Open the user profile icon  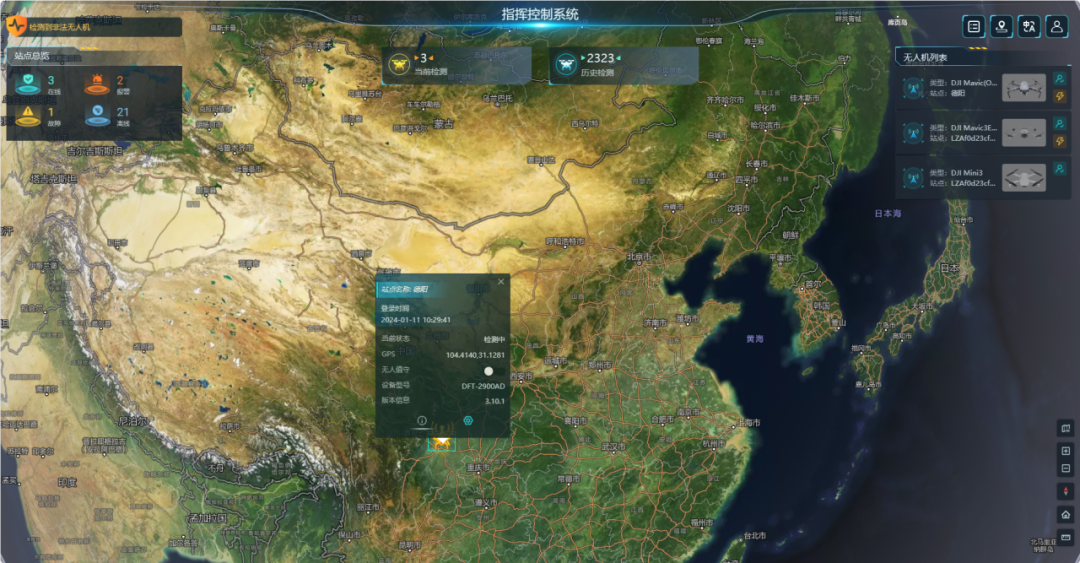(1056, 27)
